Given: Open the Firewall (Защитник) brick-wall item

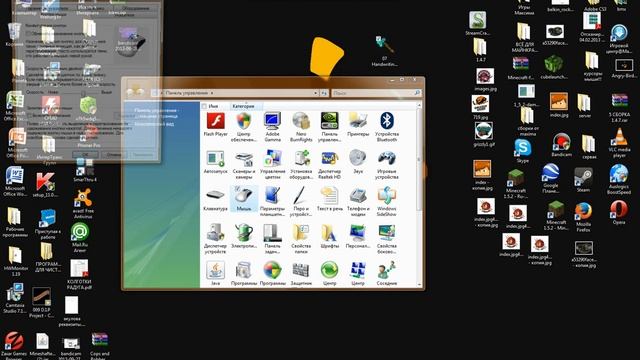Looking at the screenshot, I should 301,273.
